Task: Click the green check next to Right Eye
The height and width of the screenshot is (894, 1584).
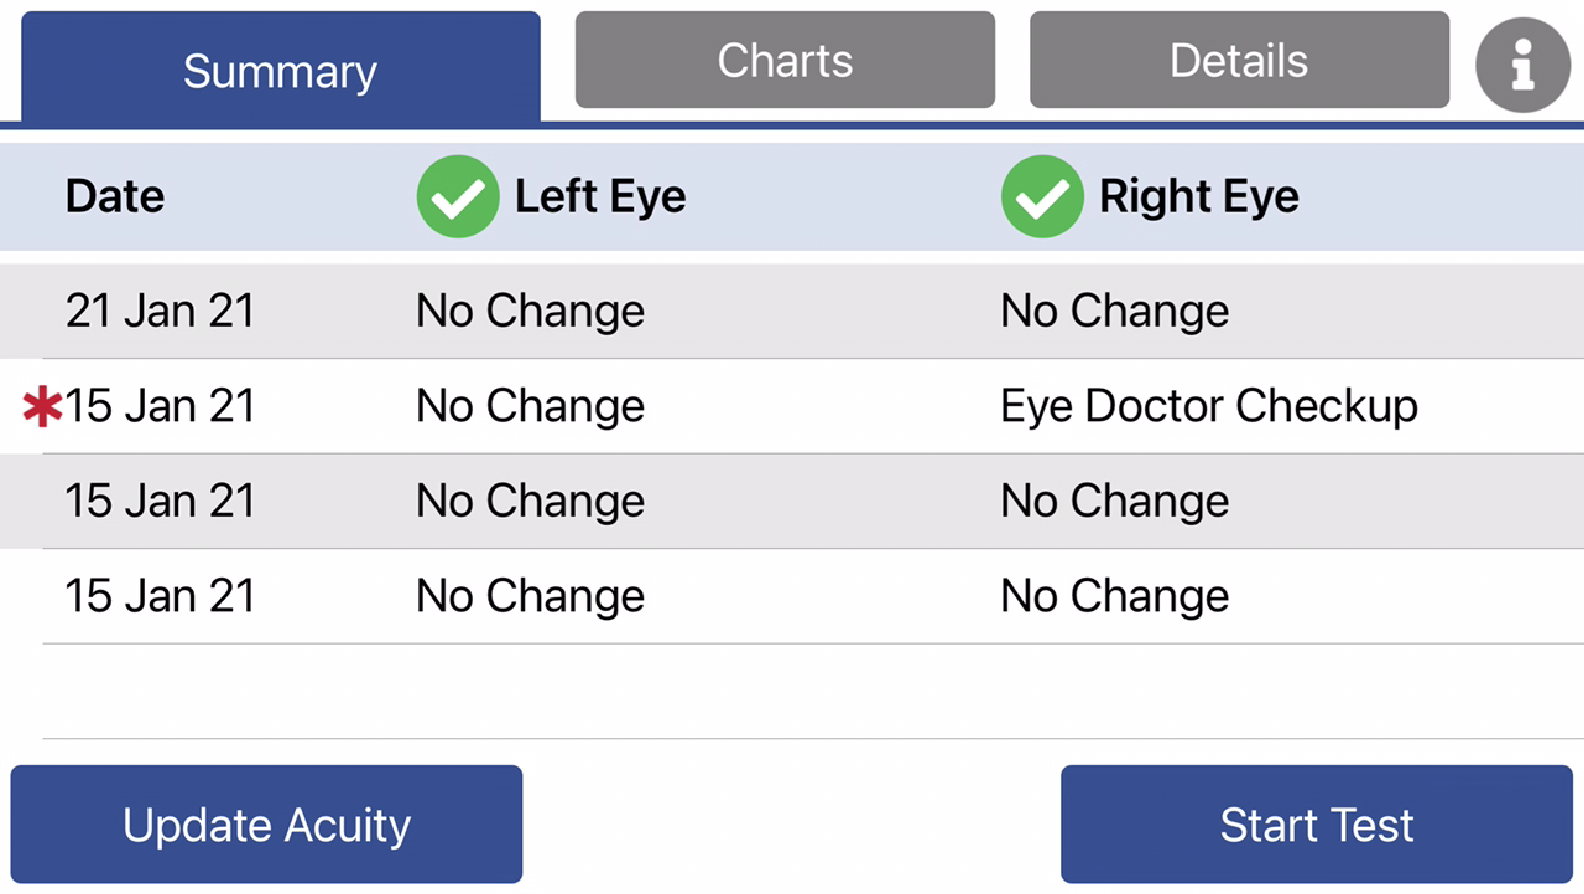Action: [x=1041, y=196]
